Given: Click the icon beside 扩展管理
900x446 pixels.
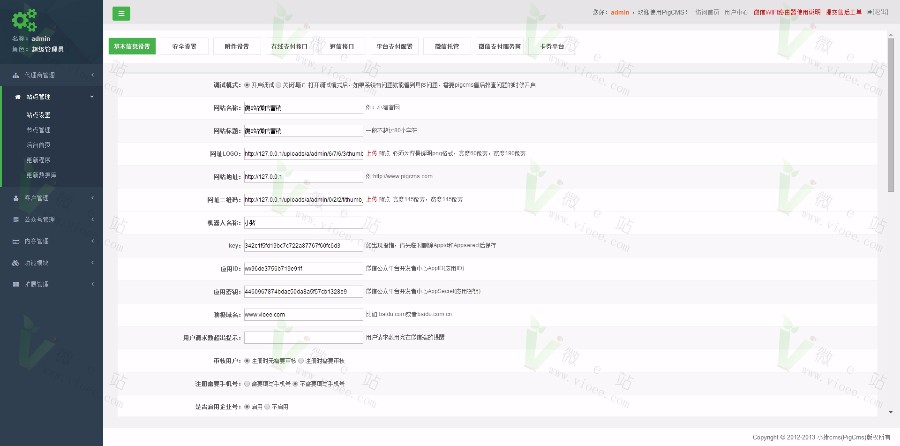Looking at the screenshot, I should pyautogui.click(x=16, y=284).
